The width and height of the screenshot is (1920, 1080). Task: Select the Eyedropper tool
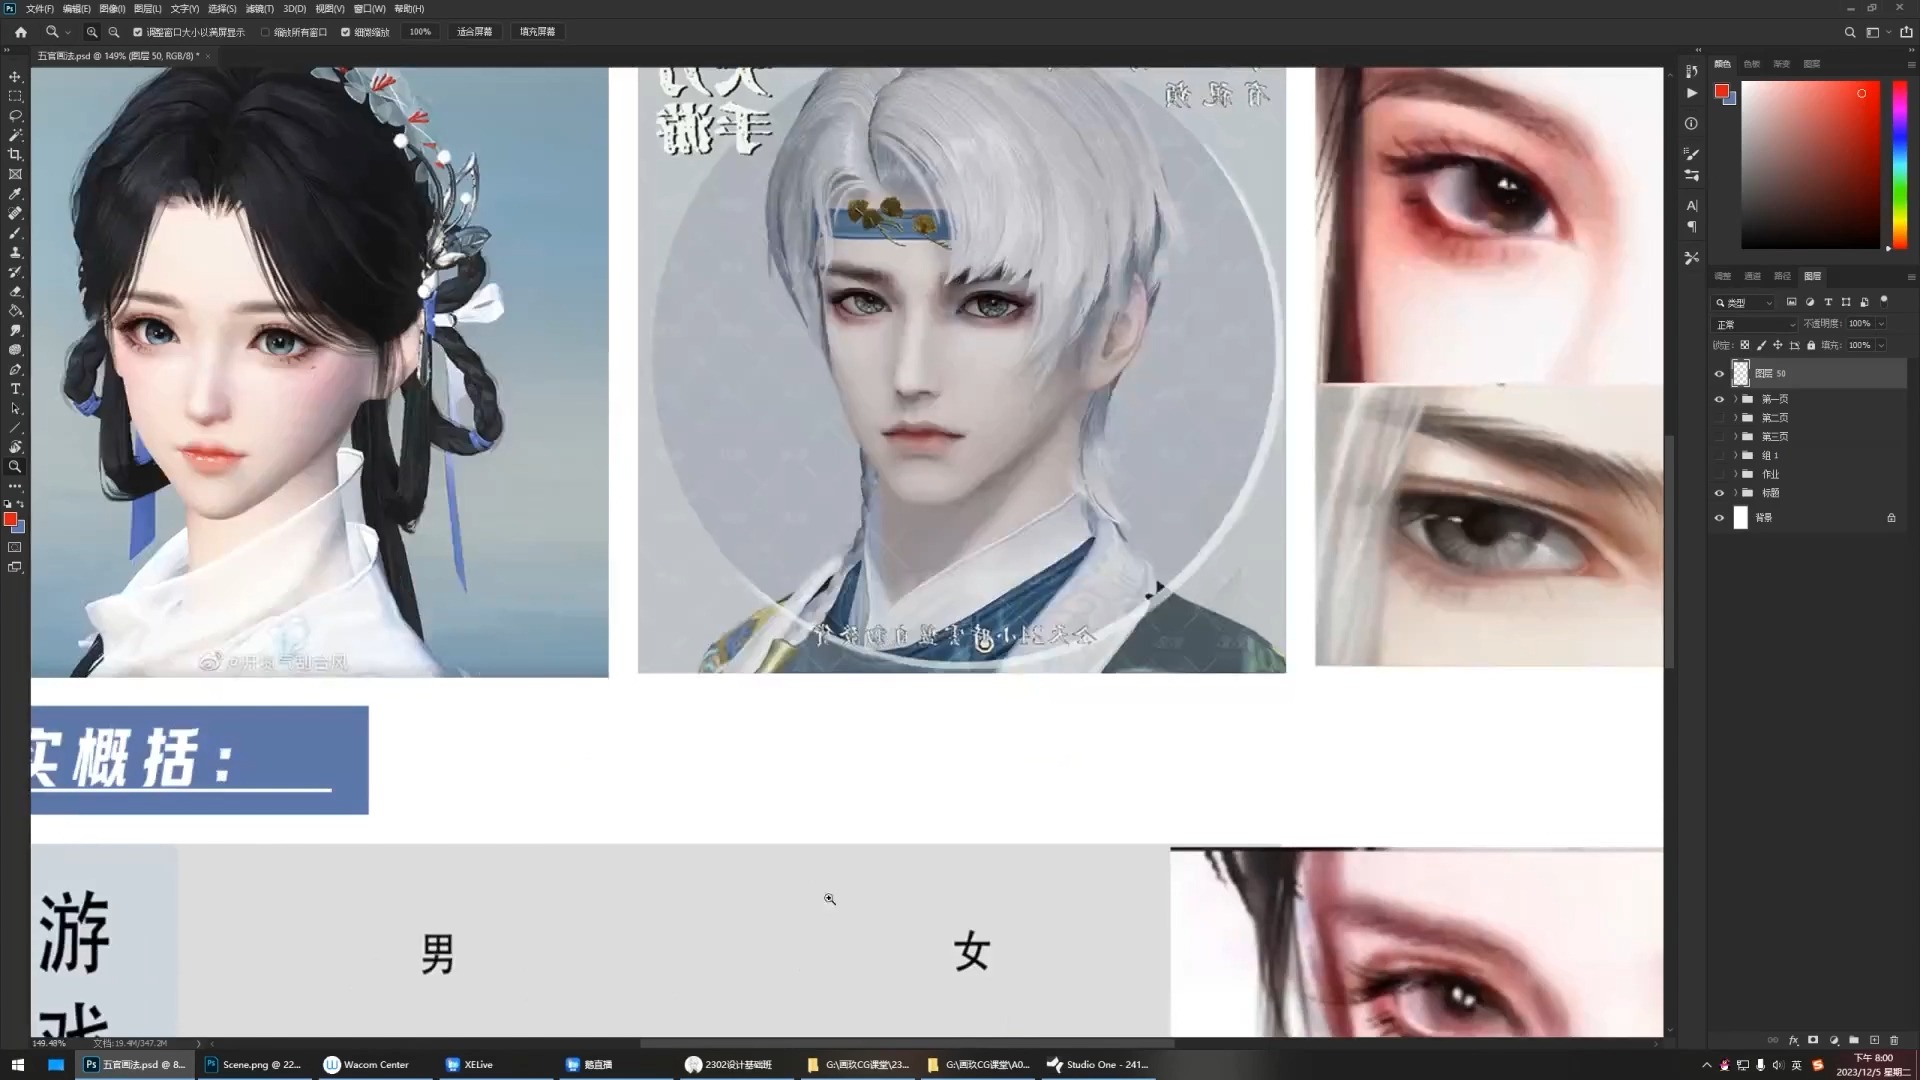click(15, 194)
